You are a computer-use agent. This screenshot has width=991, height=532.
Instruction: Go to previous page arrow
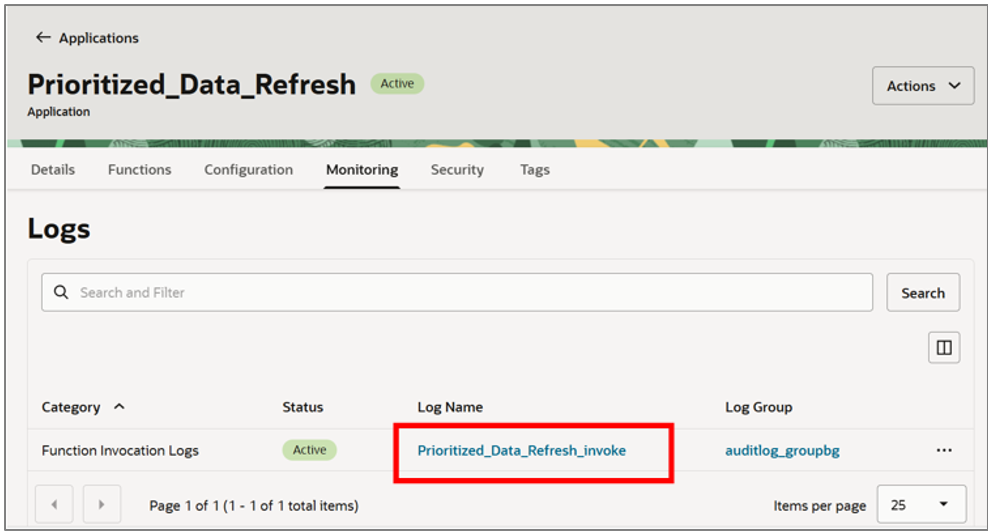click(x=54, y=505)
